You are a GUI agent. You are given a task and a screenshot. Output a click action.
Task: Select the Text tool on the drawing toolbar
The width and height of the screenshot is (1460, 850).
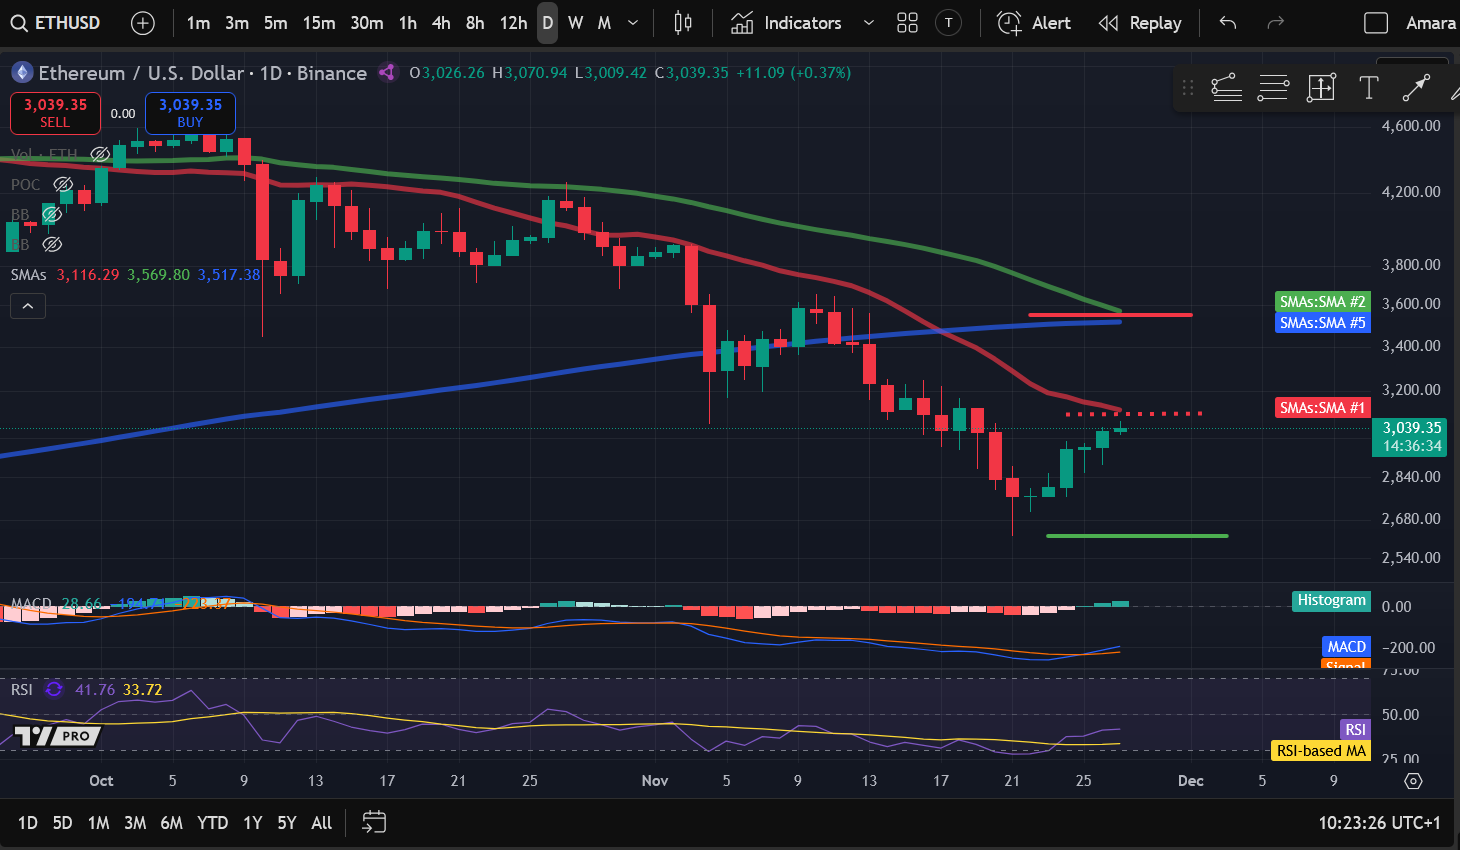click(x=1368, y=88)
